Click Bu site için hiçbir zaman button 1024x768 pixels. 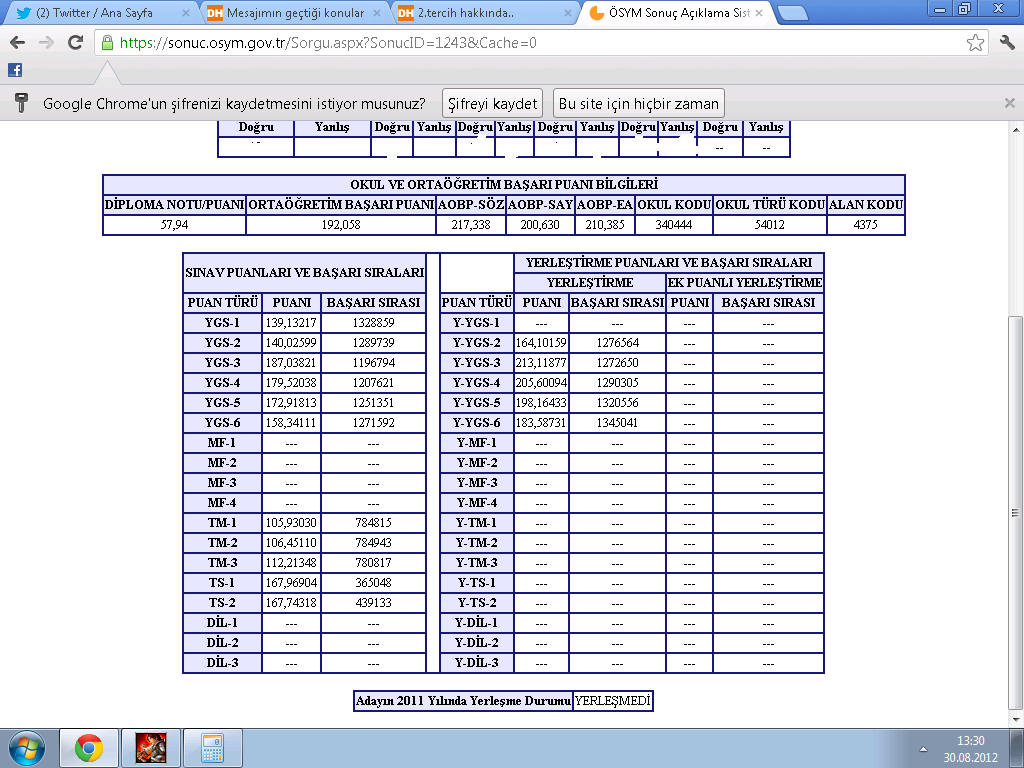point(639,103)
